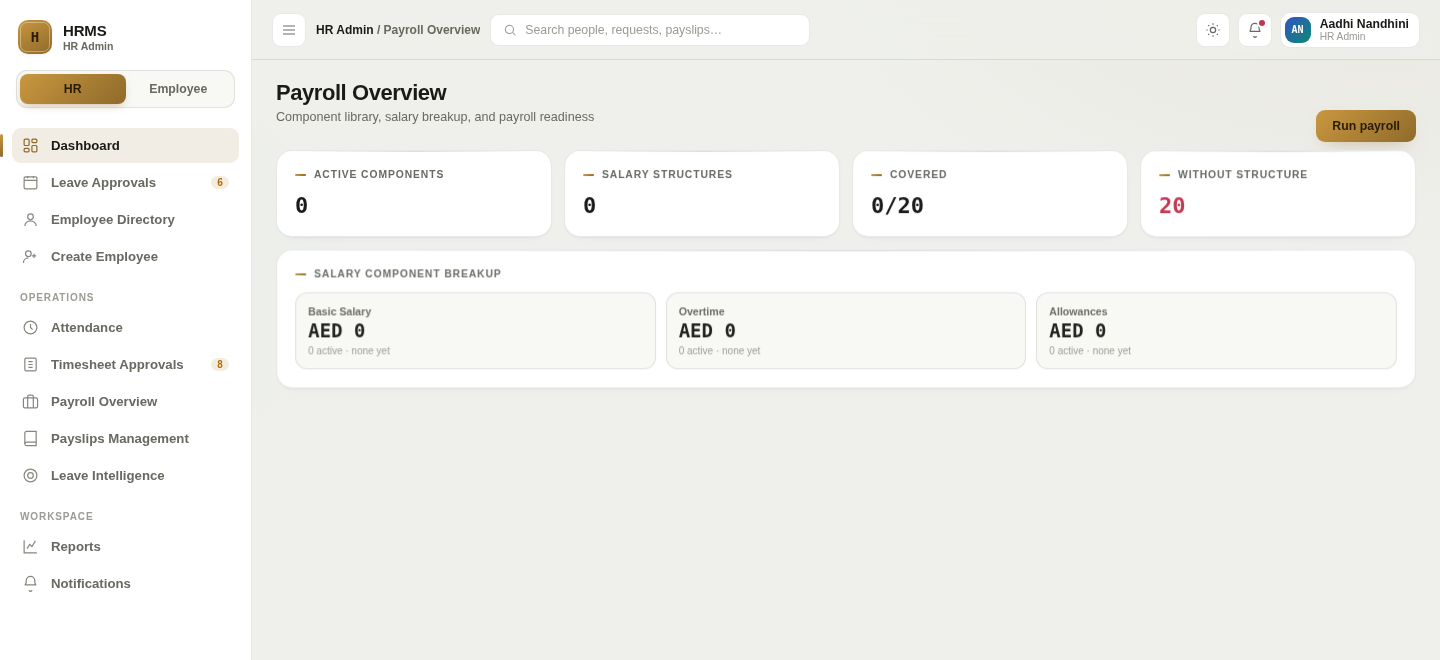Click Payroll Overview breadcrumb text
The image size is (1440, 660).
[432, 30]
